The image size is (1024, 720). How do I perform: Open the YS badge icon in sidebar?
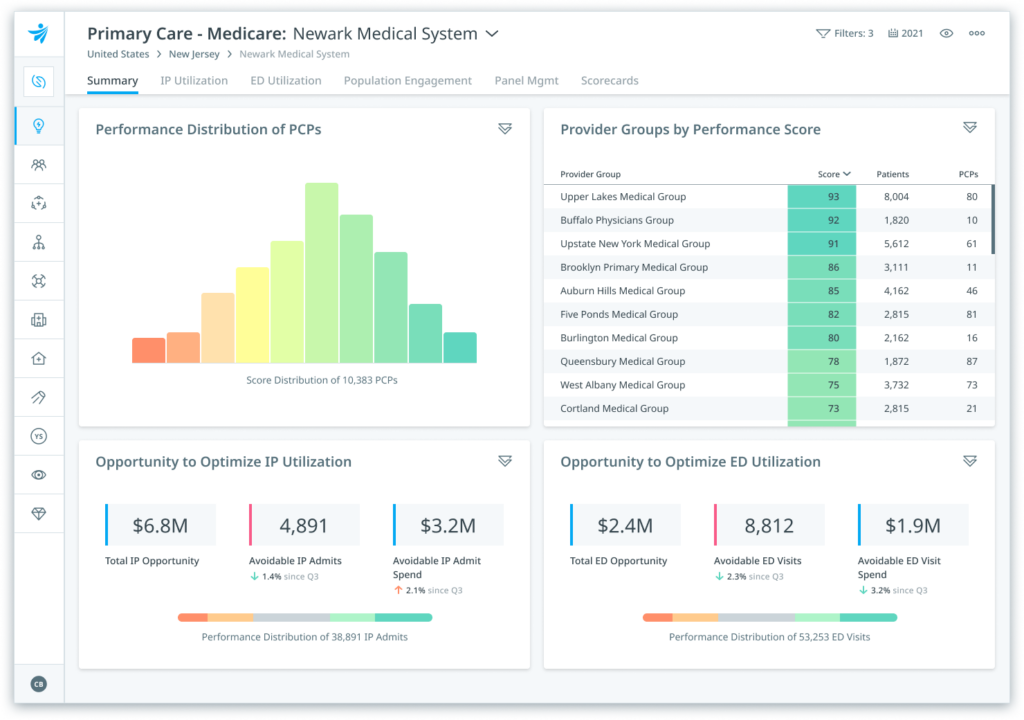(x=38, y=435)
